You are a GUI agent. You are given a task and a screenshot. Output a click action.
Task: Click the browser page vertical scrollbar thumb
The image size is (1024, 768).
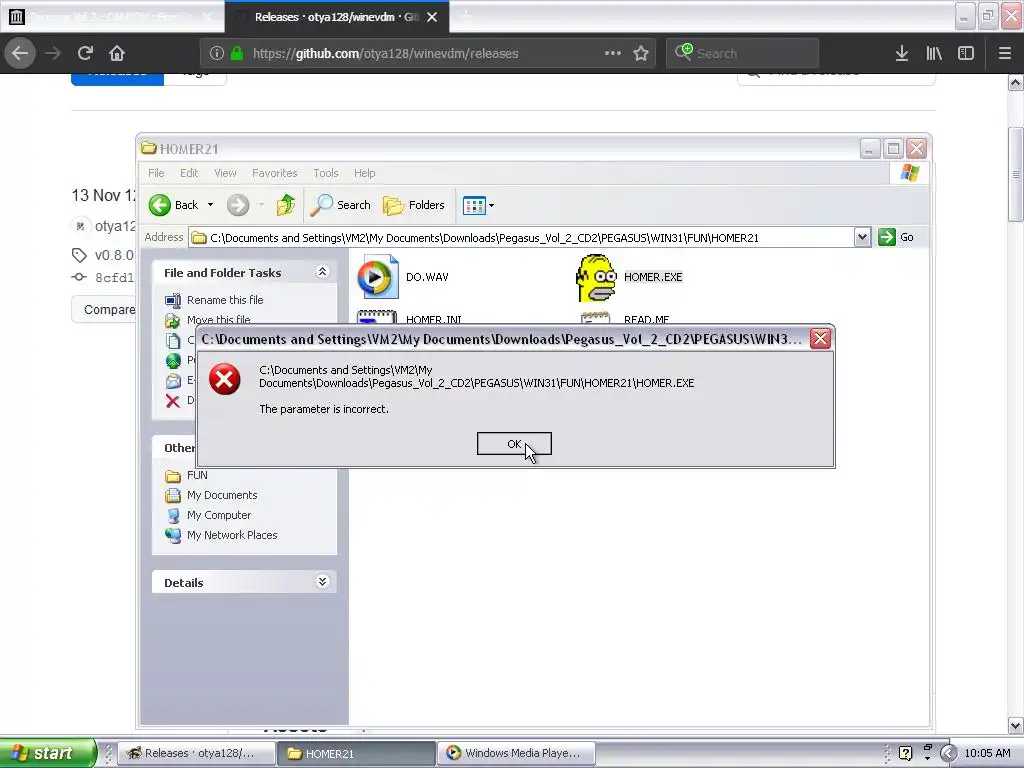[1016, 174]
